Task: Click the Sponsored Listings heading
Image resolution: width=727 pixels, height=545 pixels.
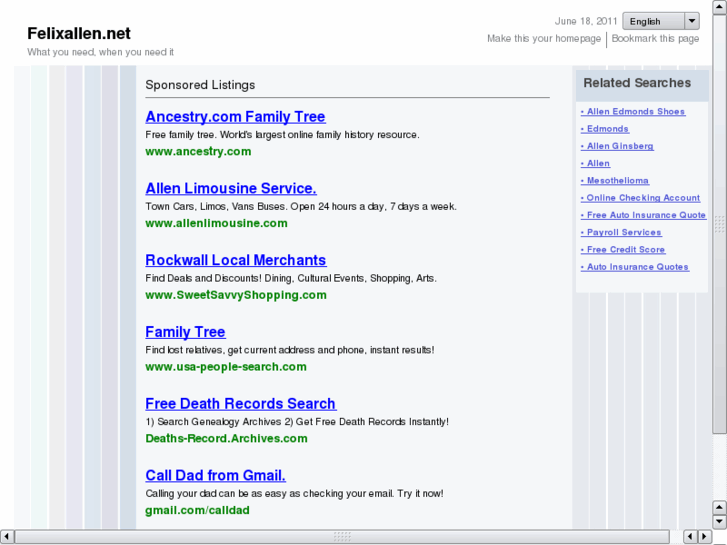Action: coord(200,85)
